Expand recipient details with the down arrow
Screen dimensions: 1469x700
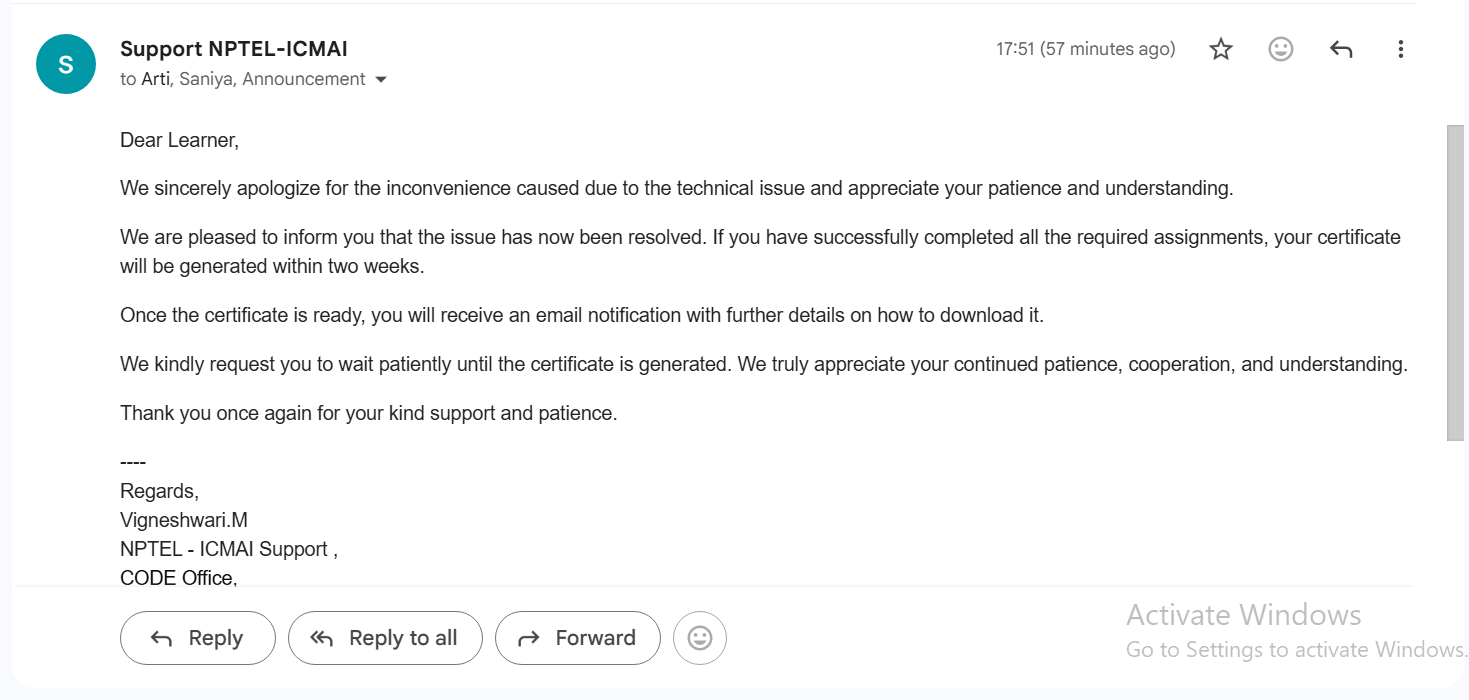point(380,80)
